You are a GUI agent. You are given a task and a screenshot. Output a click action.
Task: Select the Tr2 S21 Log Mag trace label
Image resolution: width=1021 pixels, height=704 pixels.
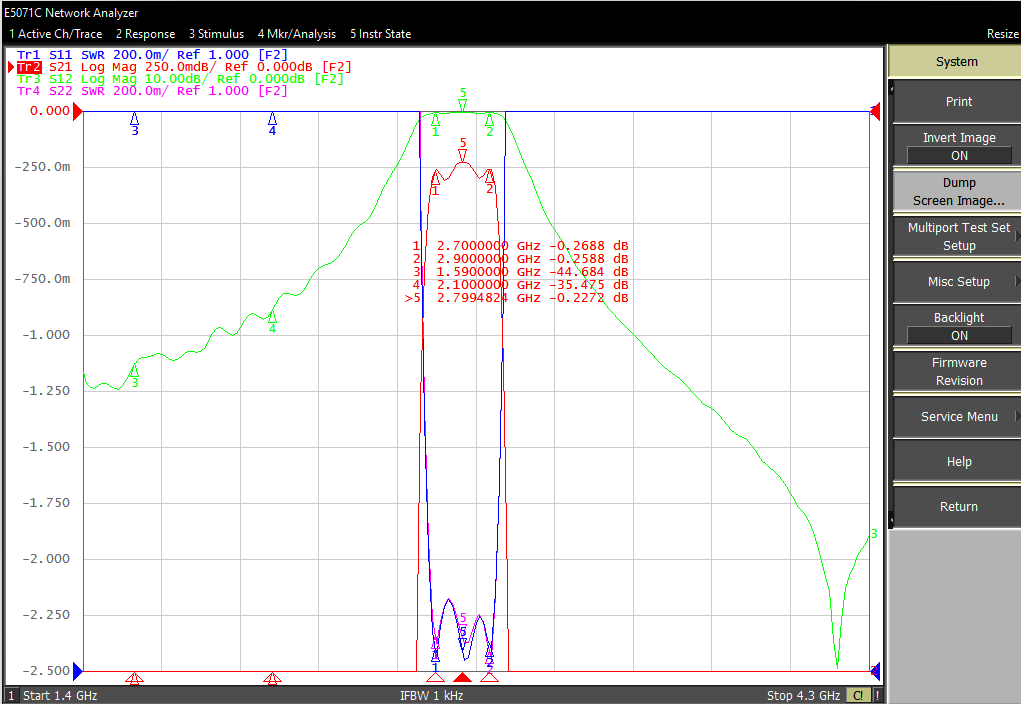(184, 66)
